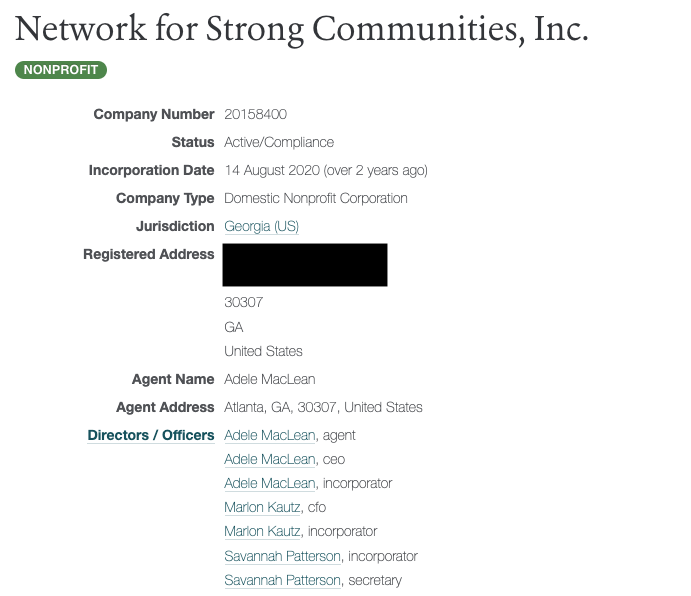
Task: Click the company number 20158400
Action: (x=255, y=115)
